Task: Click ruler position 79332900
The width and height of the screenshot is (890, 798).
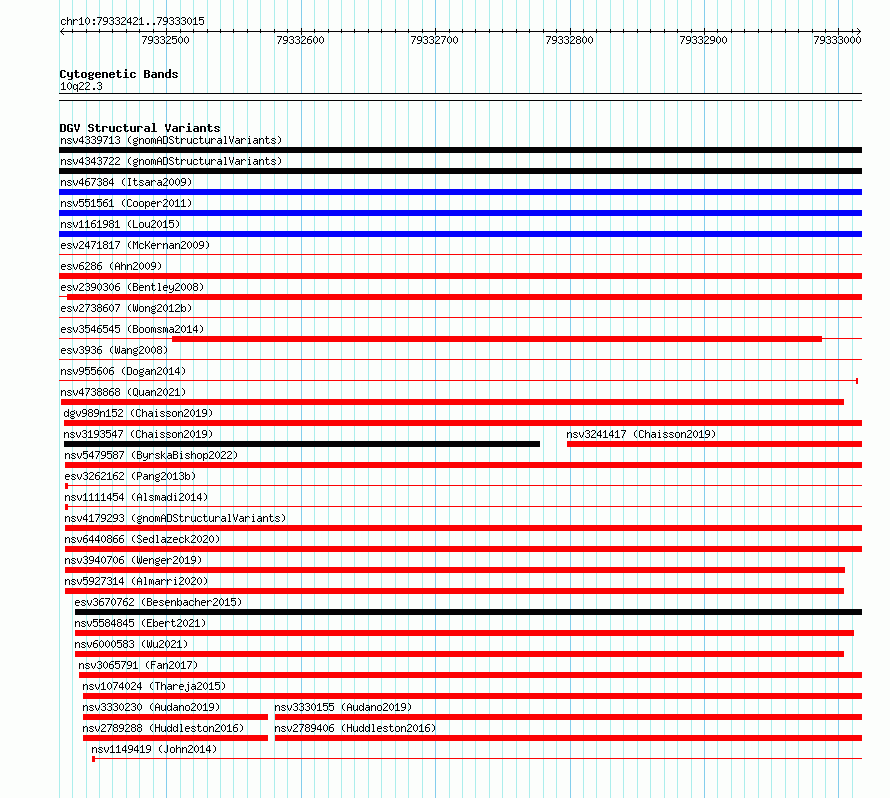Action: click(703, 40)
